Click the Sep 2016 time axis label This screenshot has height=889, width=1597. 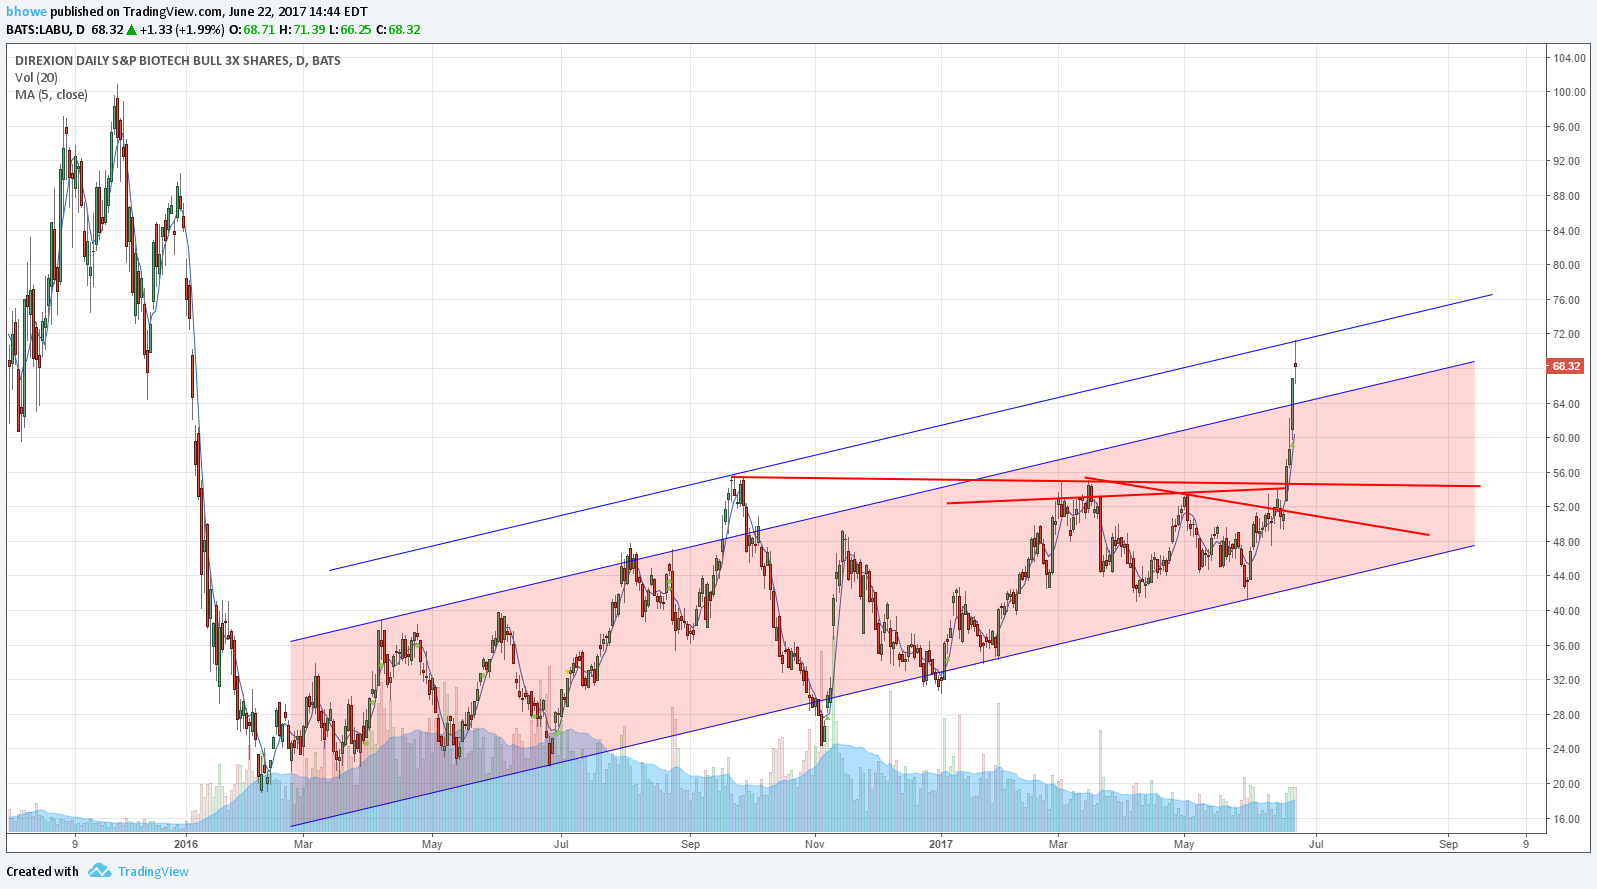690,844
